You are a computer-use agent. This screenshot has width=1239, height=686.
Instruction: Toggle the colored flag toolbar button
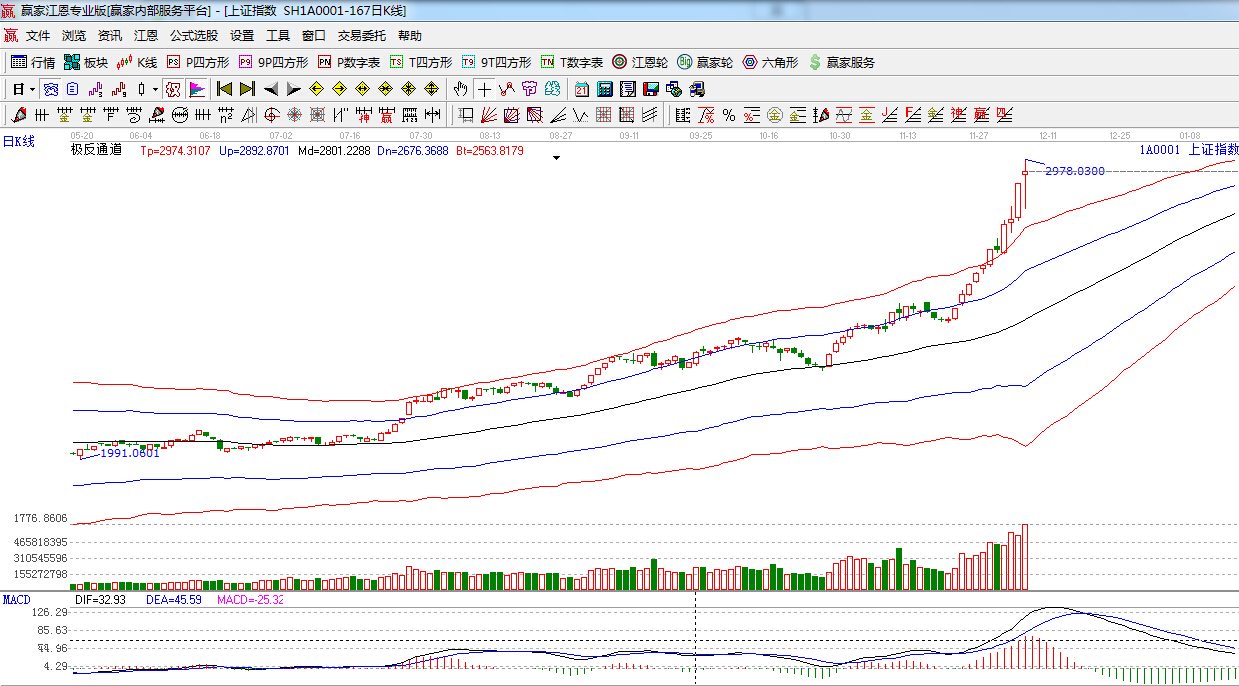(196, 89)
